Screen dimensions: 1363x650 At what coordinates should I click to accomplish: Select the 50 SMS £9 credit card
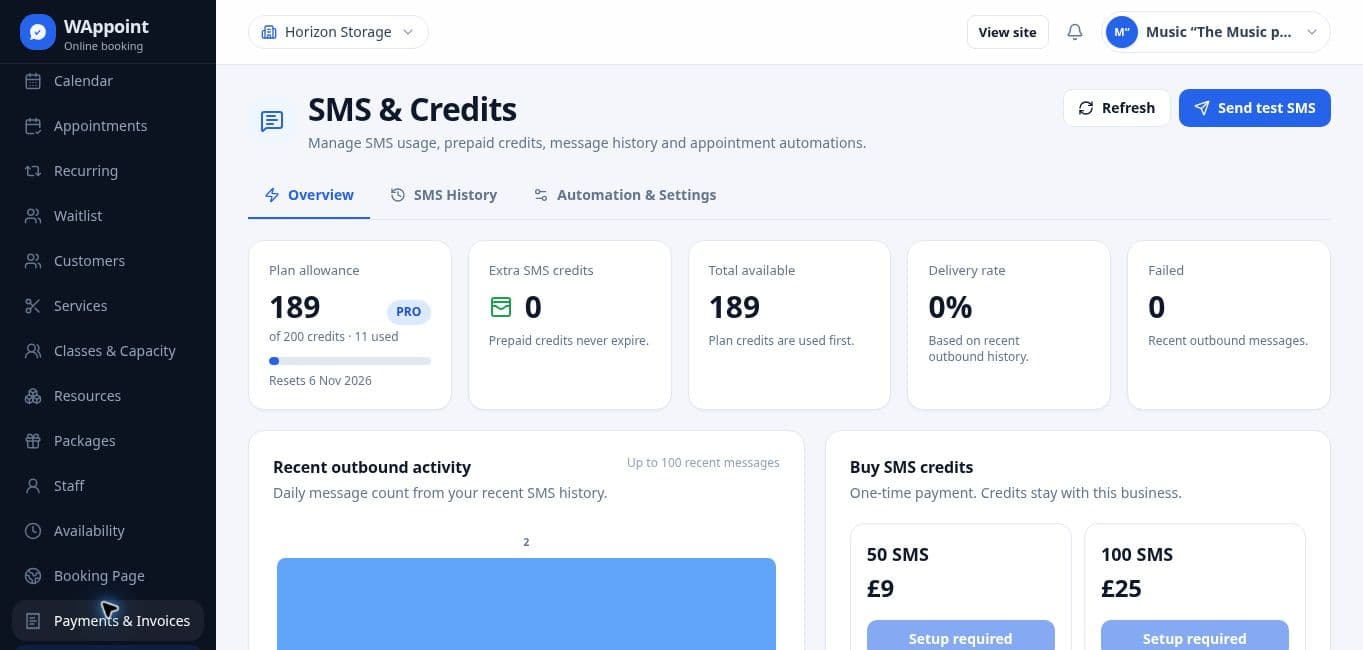point(960,587)
